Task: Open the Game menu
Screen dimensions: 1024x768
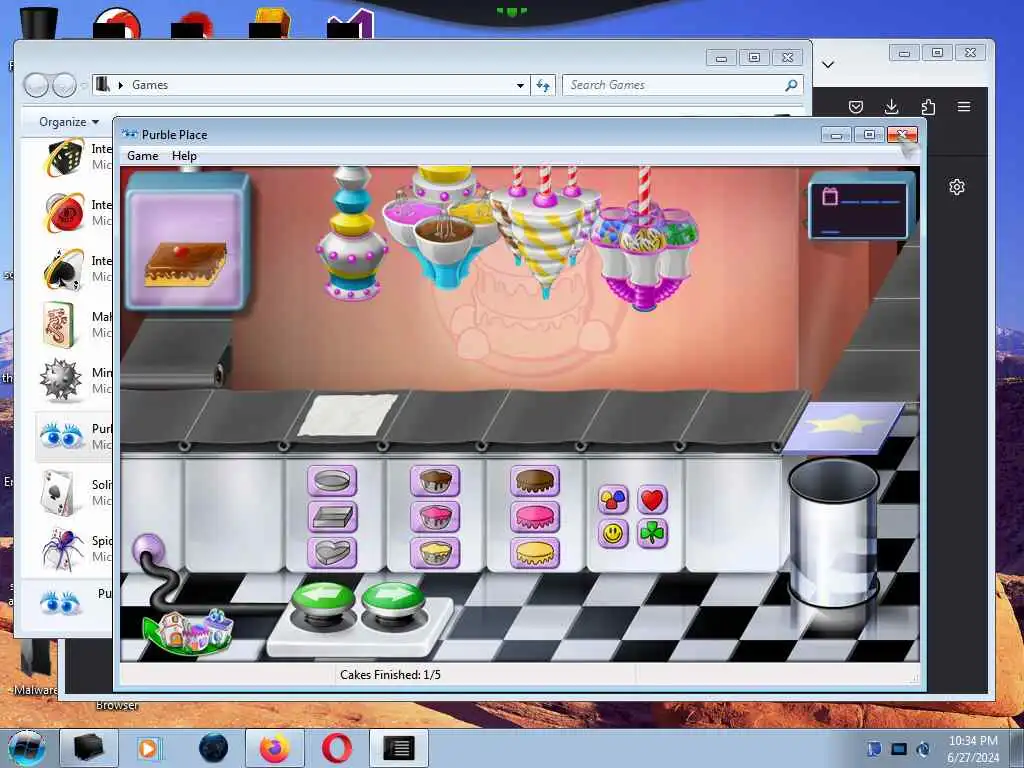Action: (142, 156)
